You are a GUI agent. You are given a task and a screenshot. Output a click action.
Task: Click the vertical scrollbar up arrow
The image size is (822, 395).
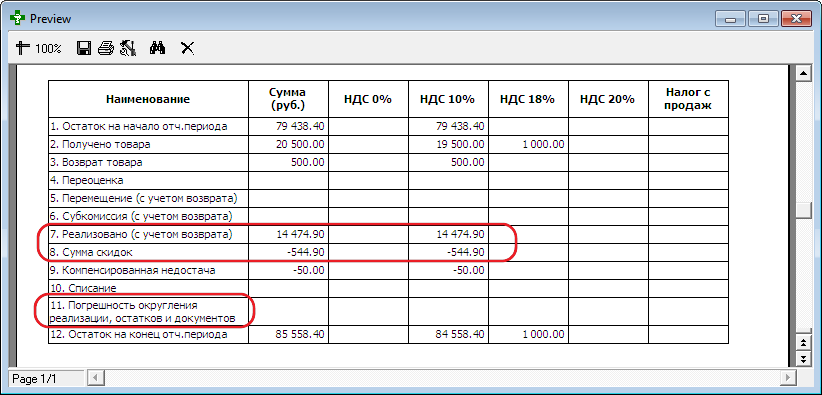coord(802,73)
